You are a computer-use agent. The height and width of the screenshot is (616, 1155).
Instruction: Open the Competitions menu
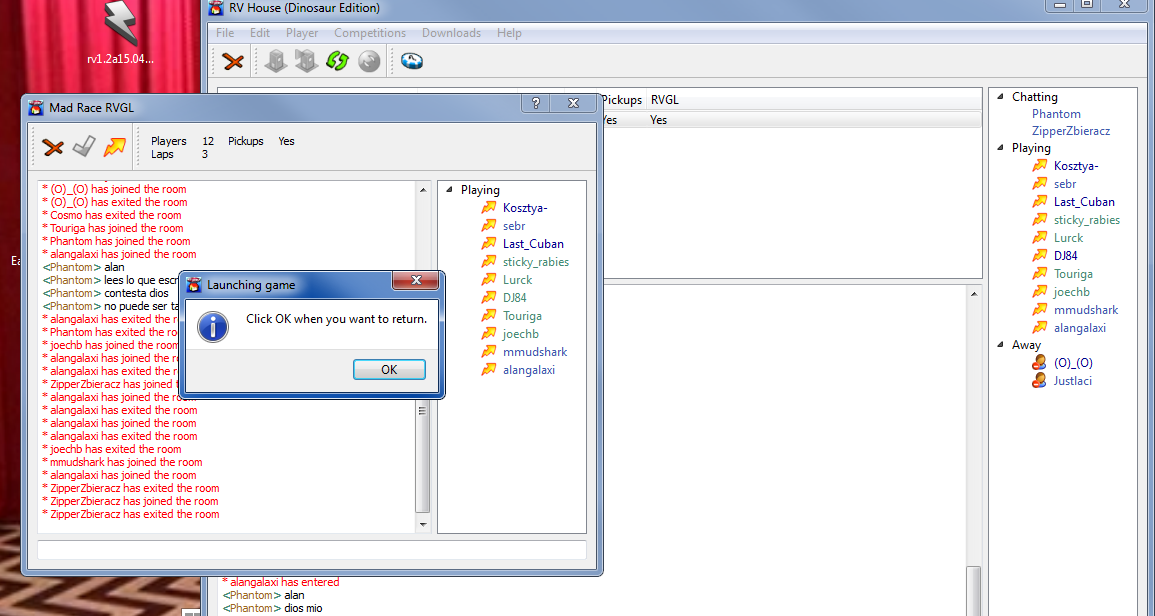pos(370,33)
